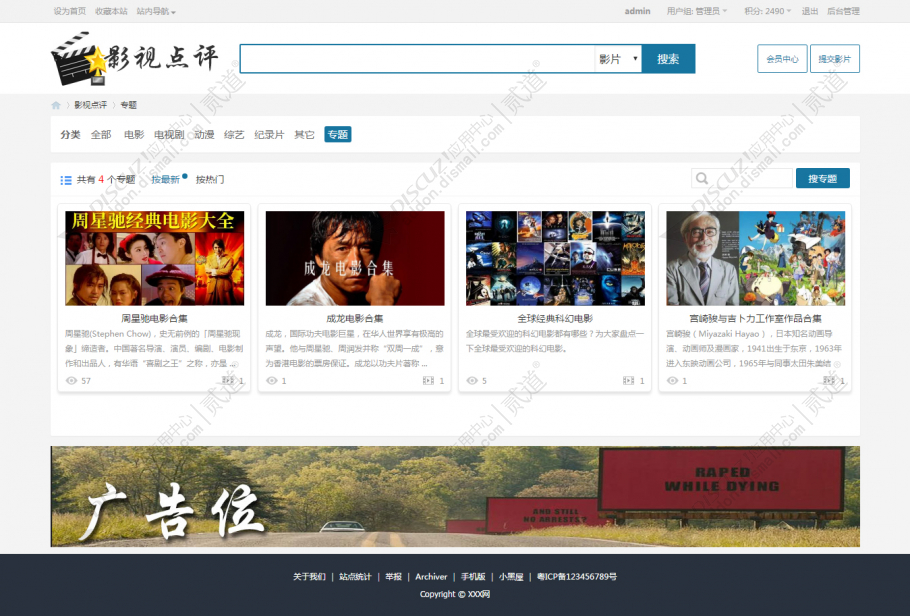Image resolution: width=910 pixels, height=616 pixels.
Task: Click the 搜专题 button
Action: coord(822,178)
